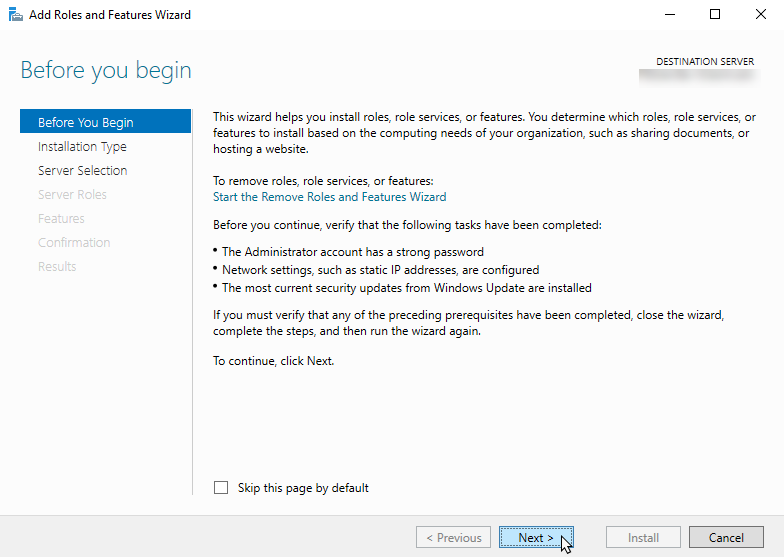The image size is (784, 557).
Task: Click the Install button
Action: pos(643,538)
